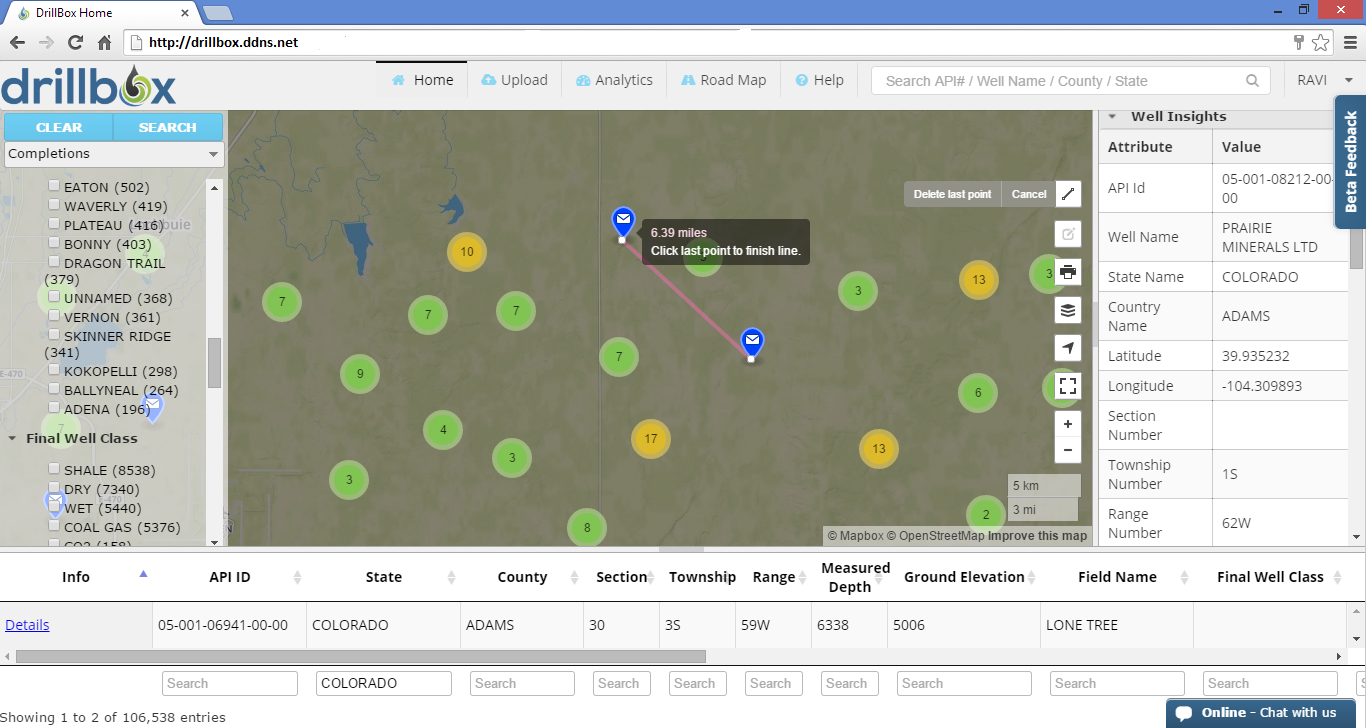1366x728 pixels.
Task: Check the VERNON field checkbox
Action: click(x=54, y=316)
